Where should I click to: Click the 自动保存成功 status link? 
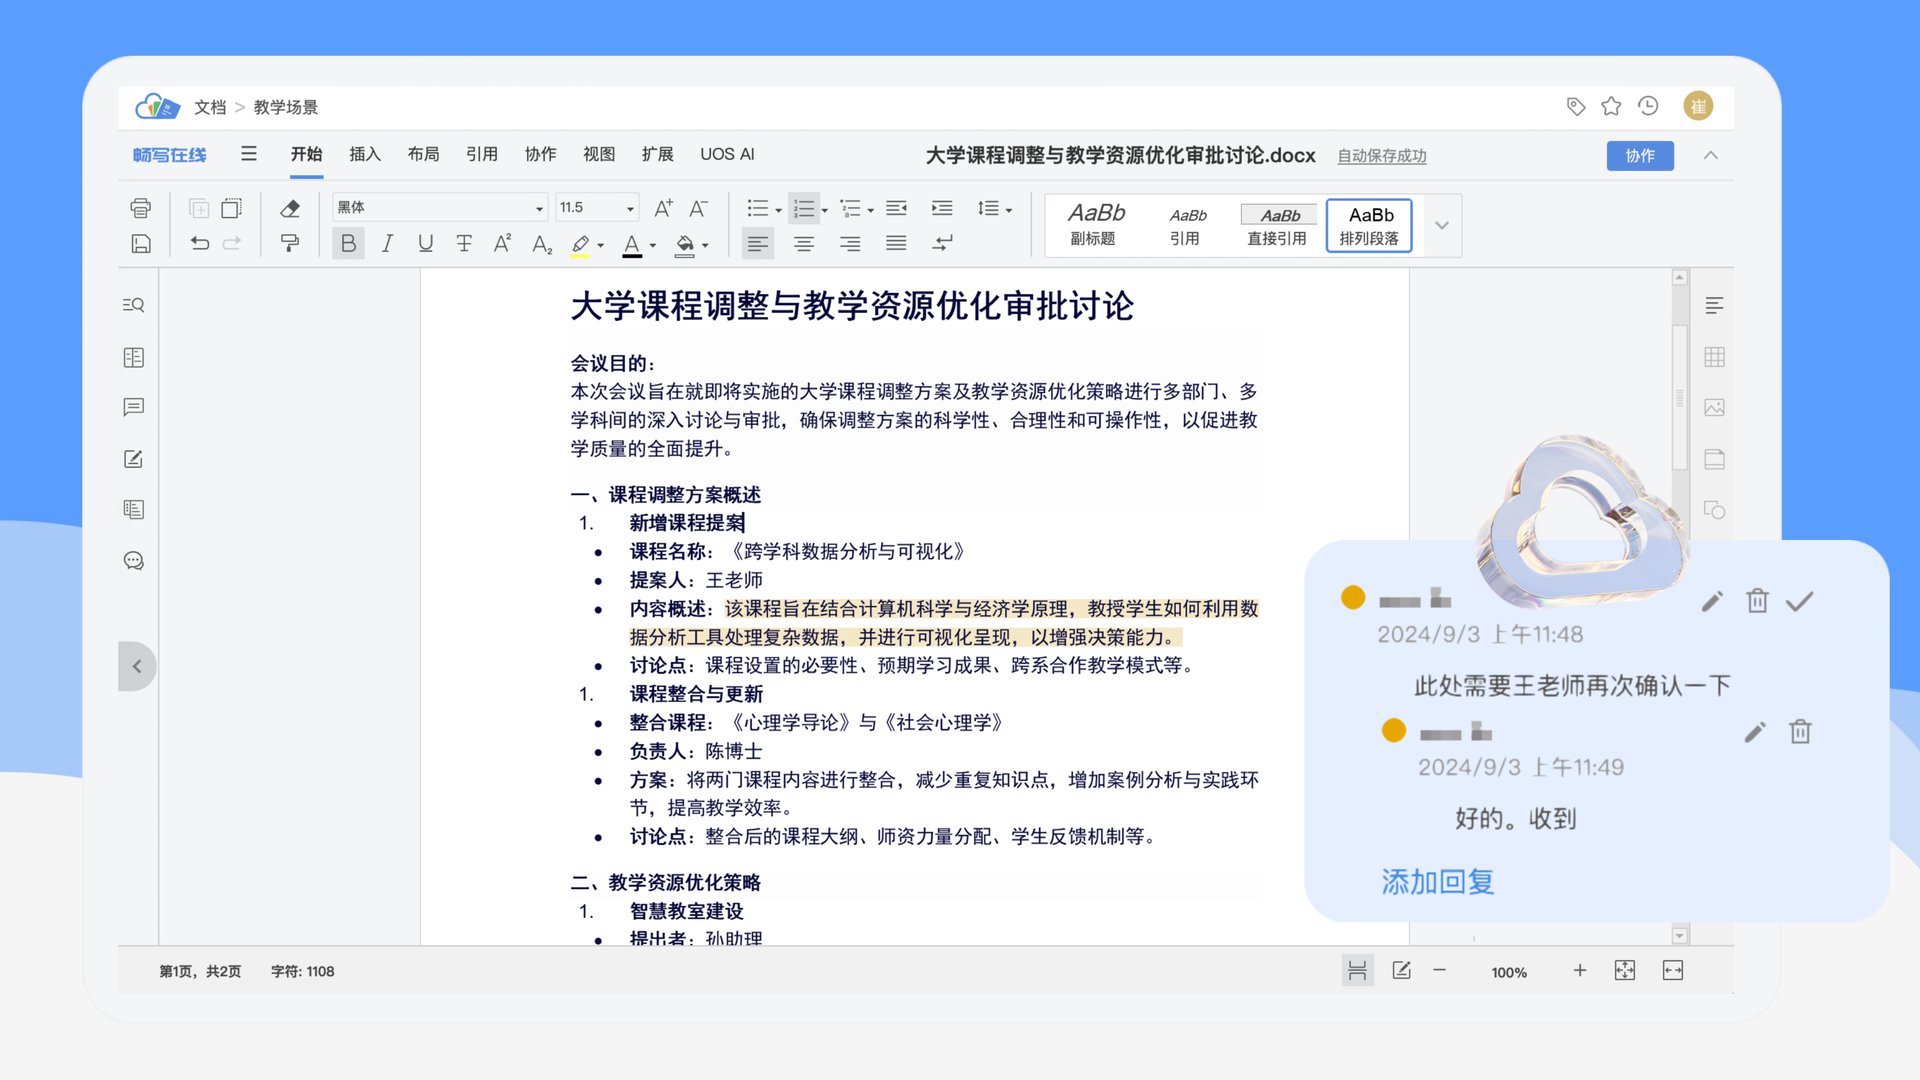[x=1382, y=156]
